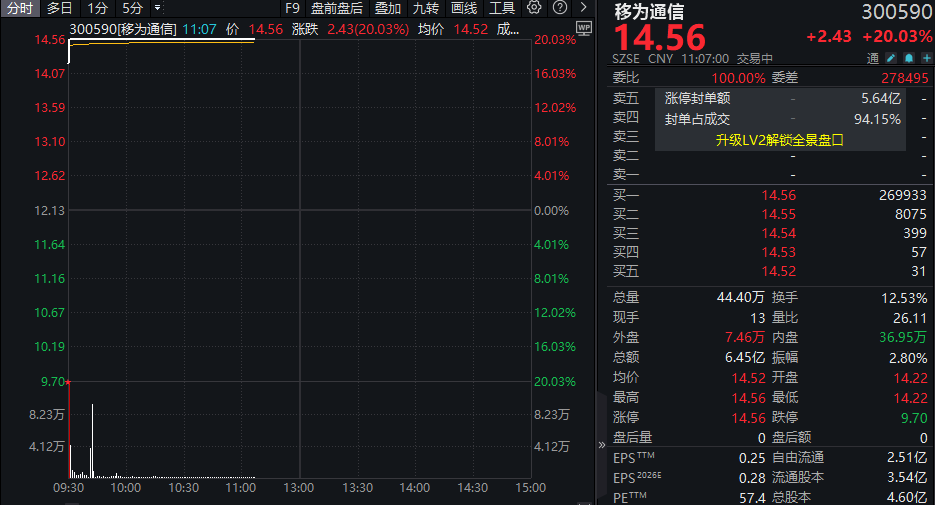Click the 买三 bid price 14.54
This screenshot has height=505, width=935.
(778, 233)
